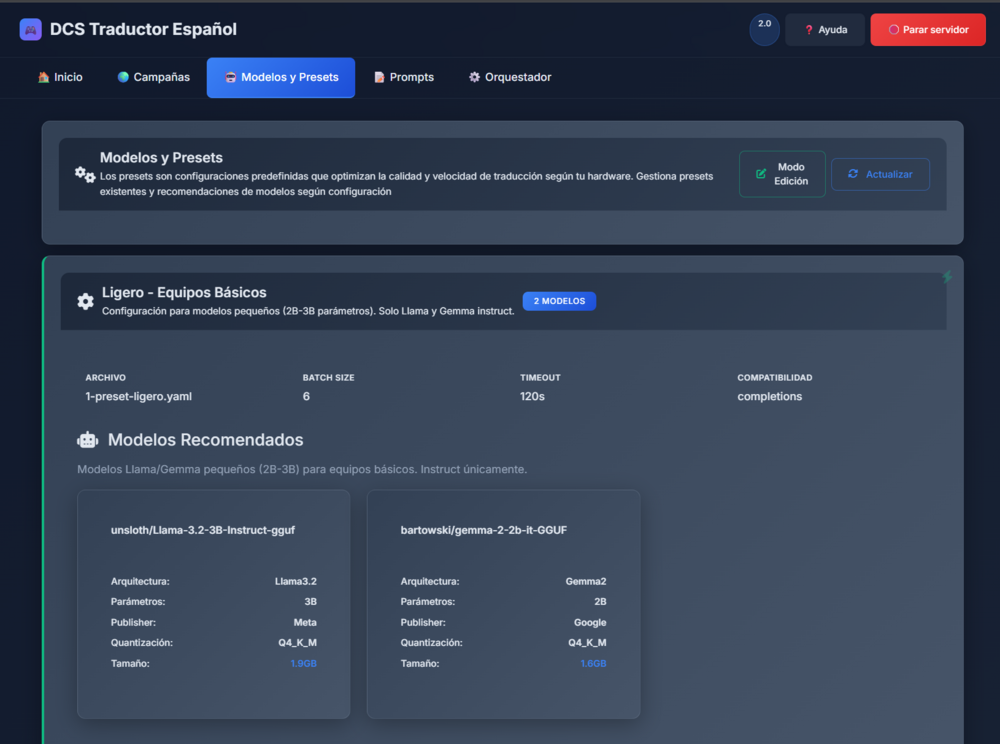Click the DCS Traductor app logo icon
The height and width of the screenshot is (744, 1000).
31,29
